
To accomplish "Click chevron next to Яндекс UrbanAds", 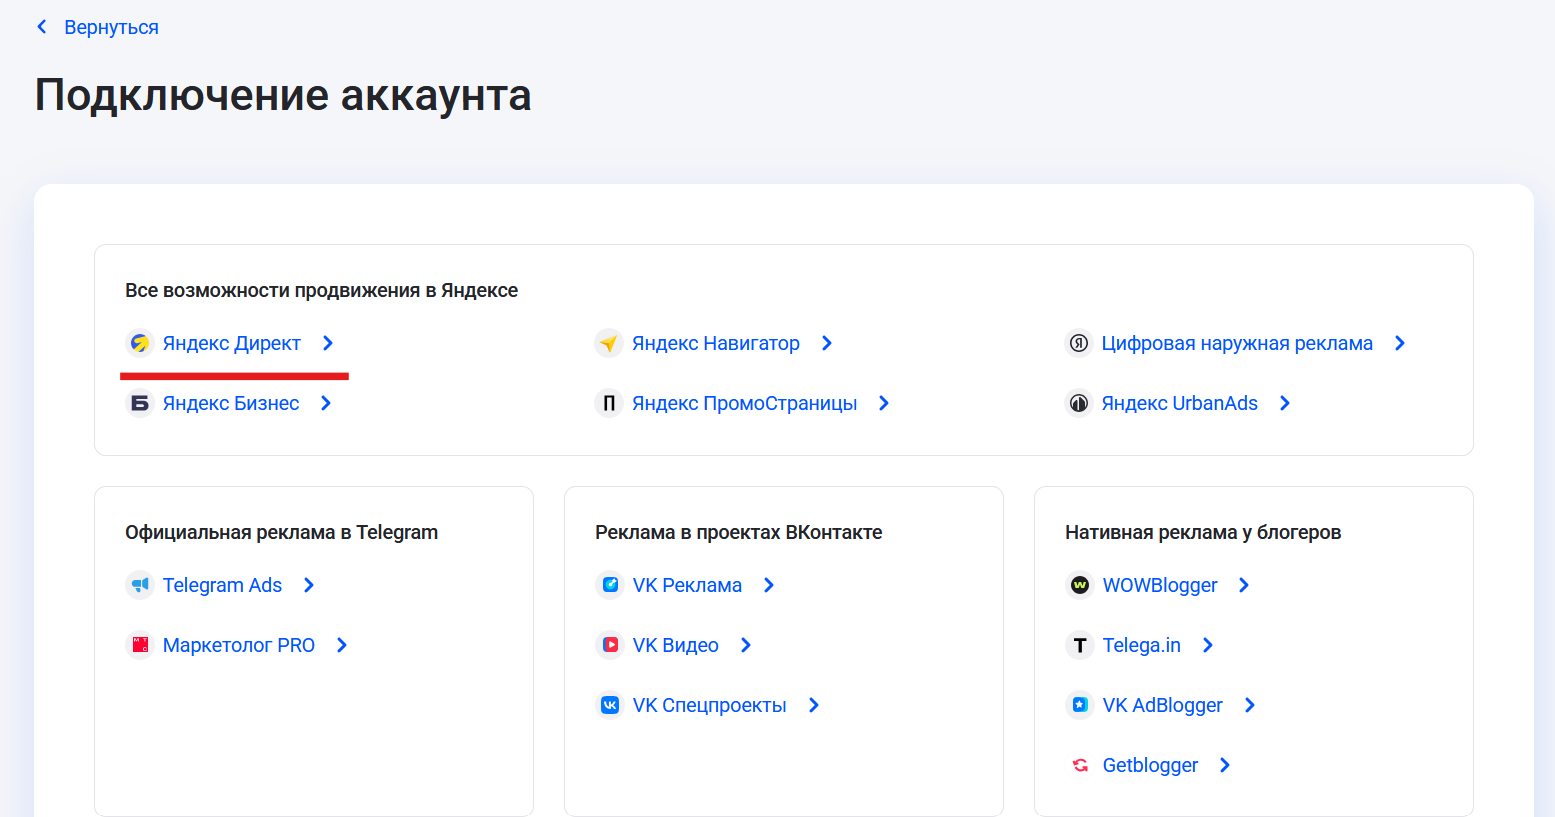I will point(1285,403).
